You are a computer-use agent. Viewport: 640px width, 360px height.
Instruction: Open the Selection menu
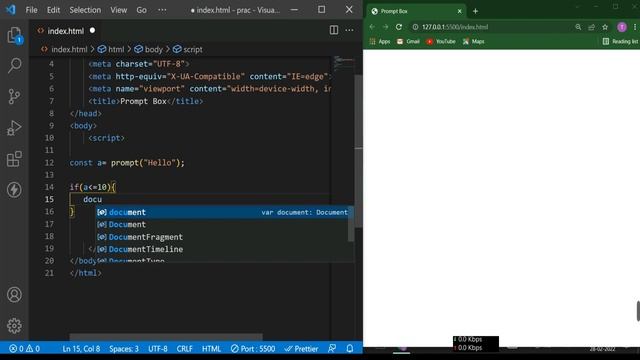85,10
